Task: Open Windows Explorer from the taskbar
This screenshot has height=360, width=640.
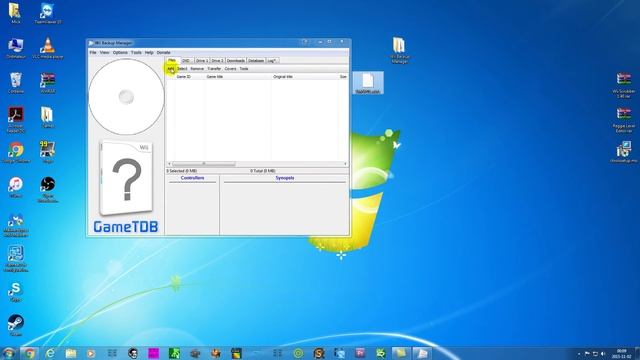Action: (71, 353)
